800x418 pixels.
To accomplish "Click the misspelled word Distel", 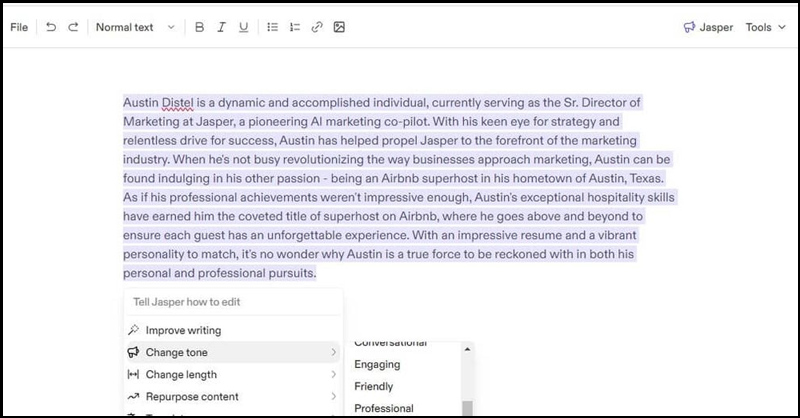I will [x=178, y=103].
